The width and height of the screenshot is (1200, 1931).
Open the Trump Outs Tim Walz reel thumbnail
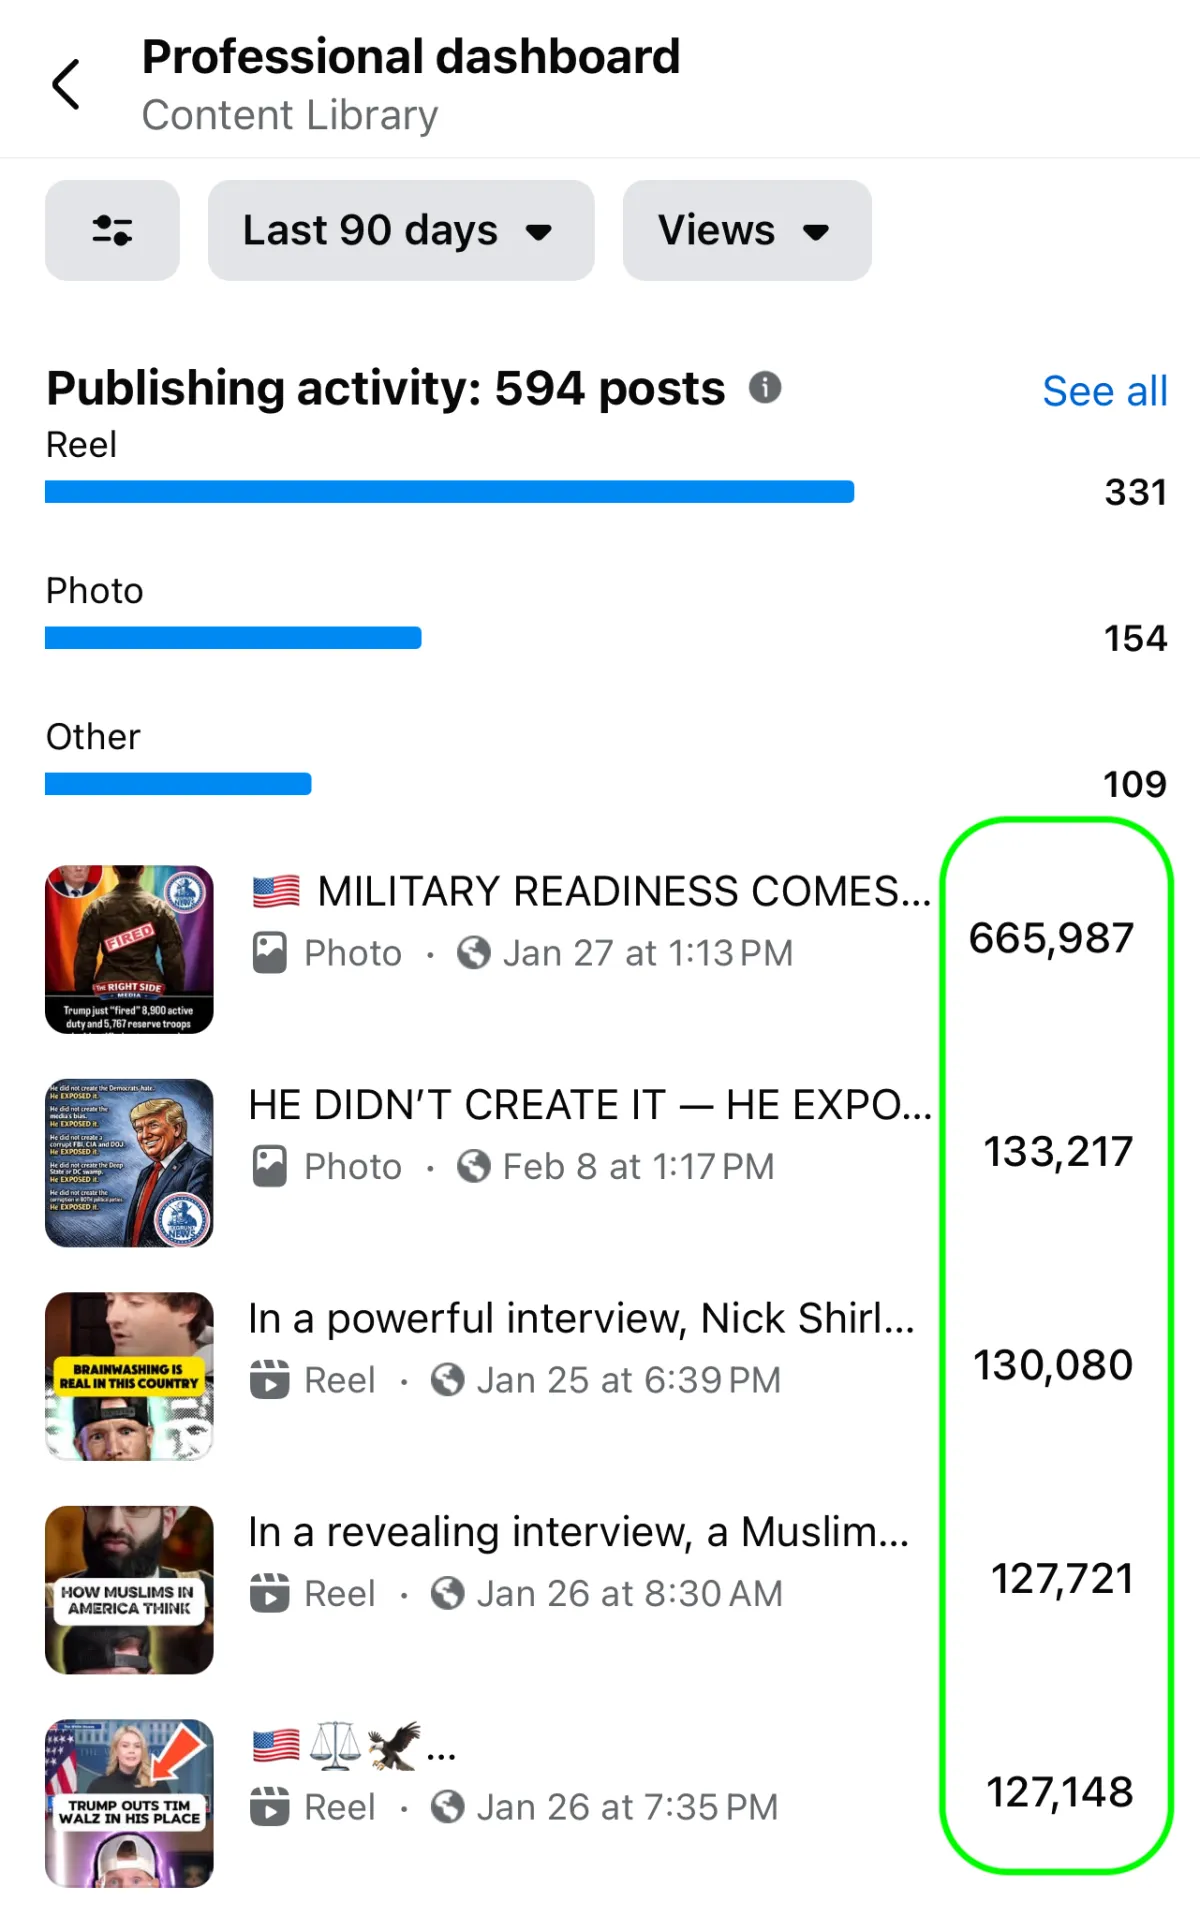click(x=129, y=1803)
